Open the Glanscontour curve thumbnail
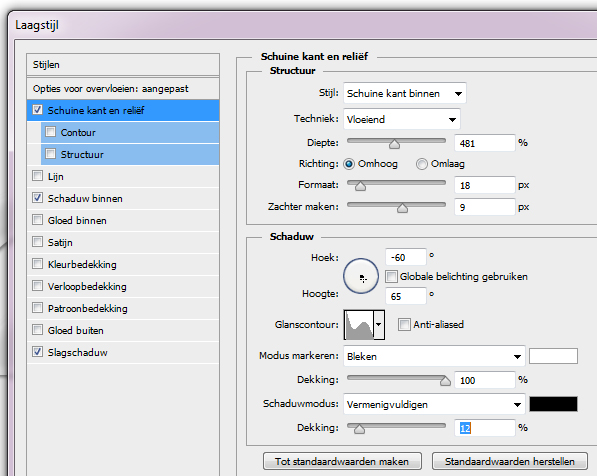This screenshot has width=597, height=476. coord(359,325)
